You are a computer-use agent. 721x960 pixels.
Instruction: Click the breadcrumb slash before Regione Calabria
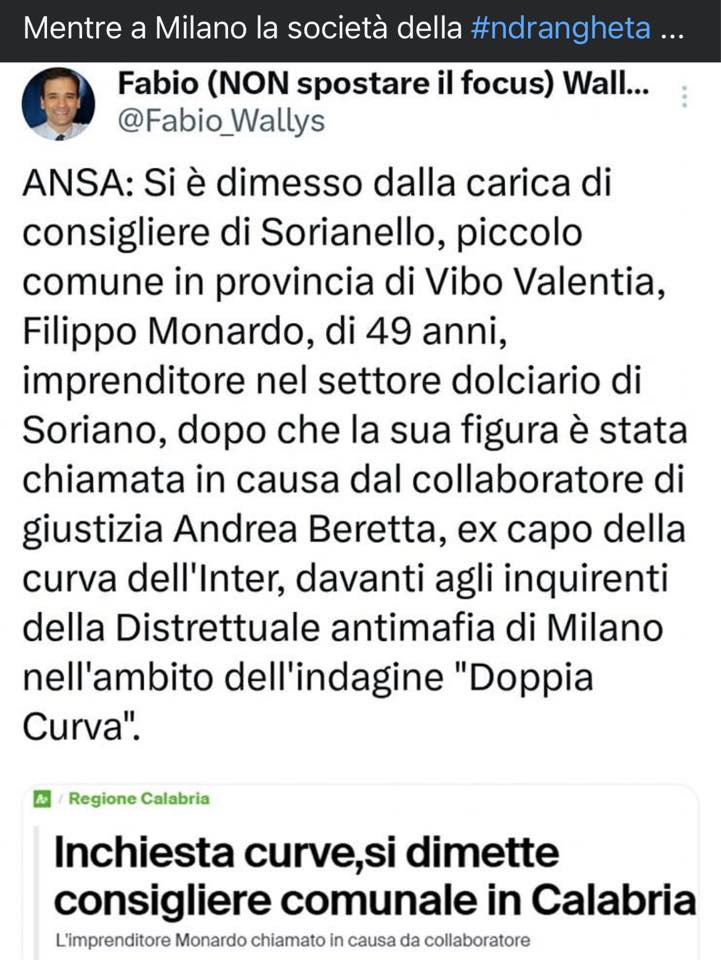[60, 798]
